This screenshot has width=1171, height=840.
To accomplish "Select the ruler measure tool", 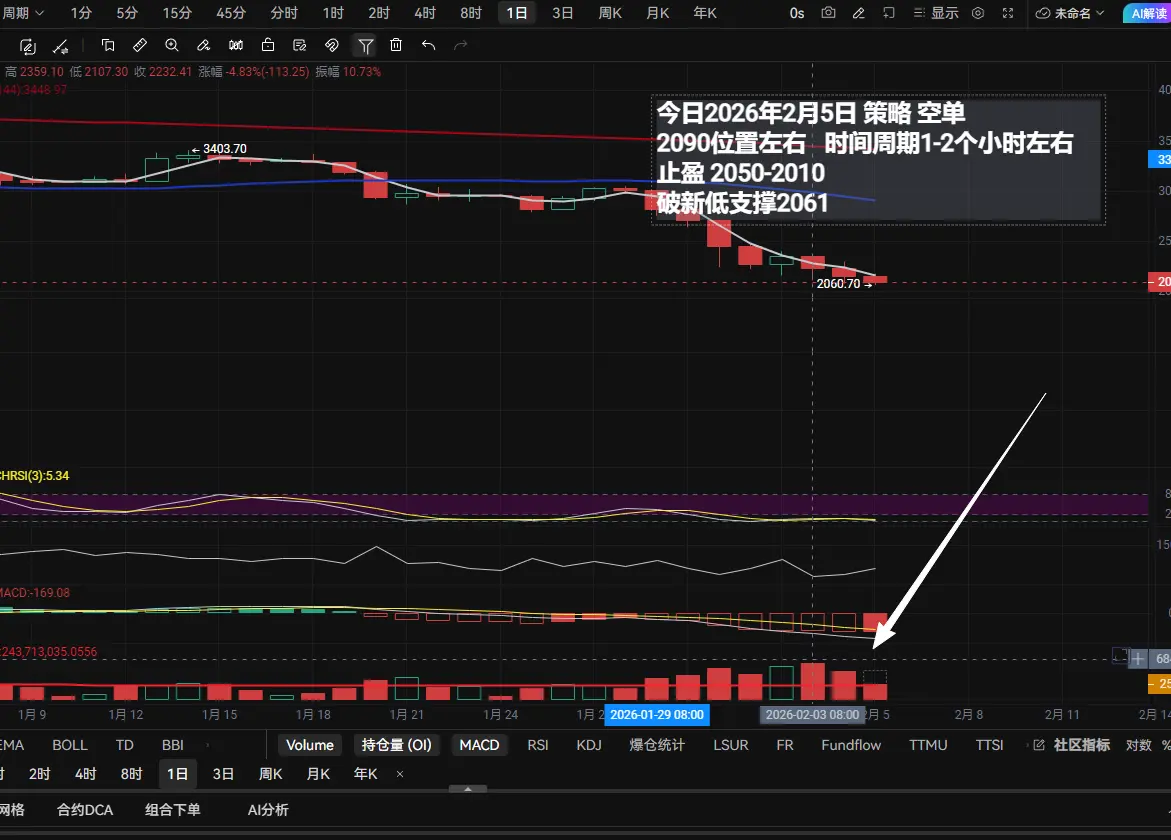I will pyautogui.click(x=140, y=46).
